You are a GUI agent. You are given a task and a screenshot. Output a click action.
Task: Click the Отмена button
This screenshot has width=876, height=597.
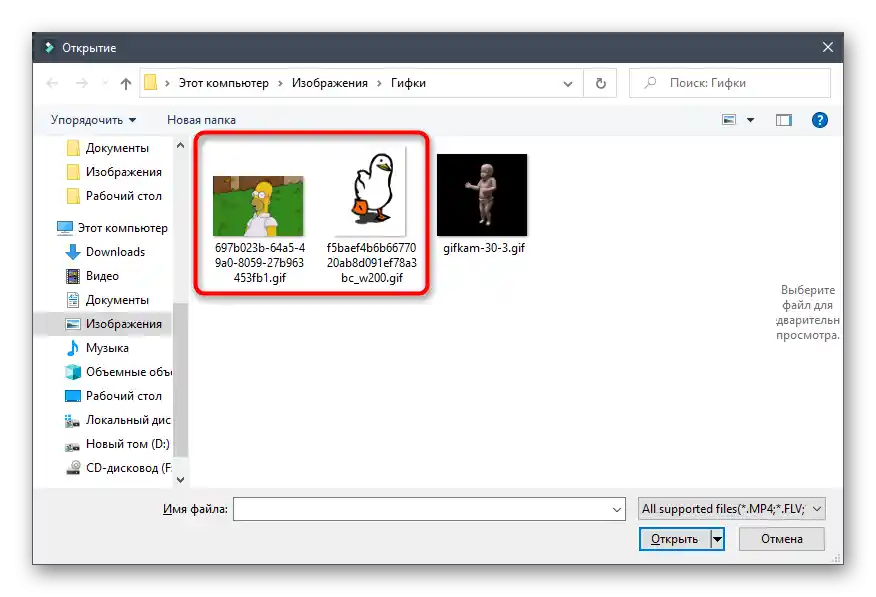pyautogui.click(x=782, y=539)
